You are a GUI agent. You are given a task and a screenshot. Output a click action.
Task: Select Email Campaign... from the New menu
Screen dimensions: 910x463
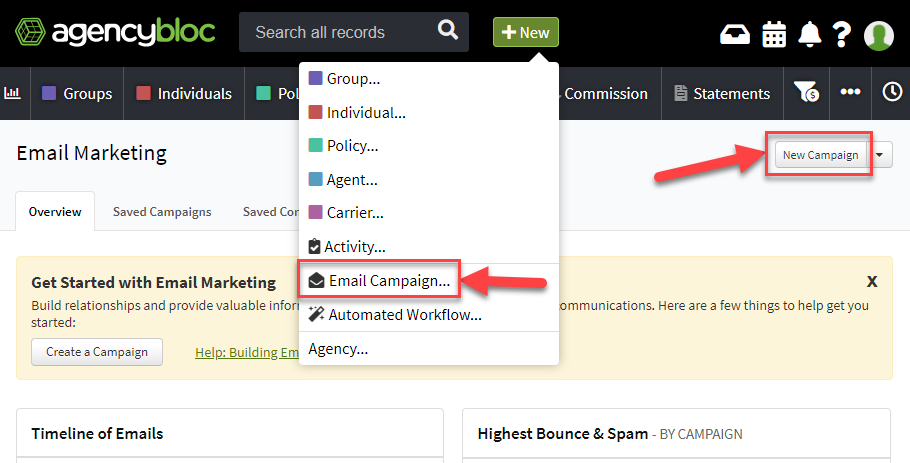(x=379, y=280)
